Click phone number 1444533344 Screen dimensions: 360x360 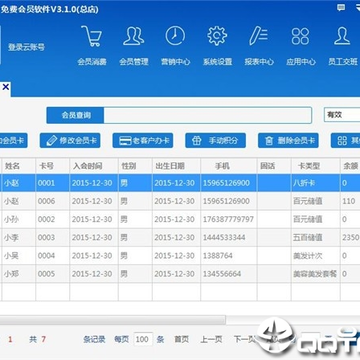[224, 237]
